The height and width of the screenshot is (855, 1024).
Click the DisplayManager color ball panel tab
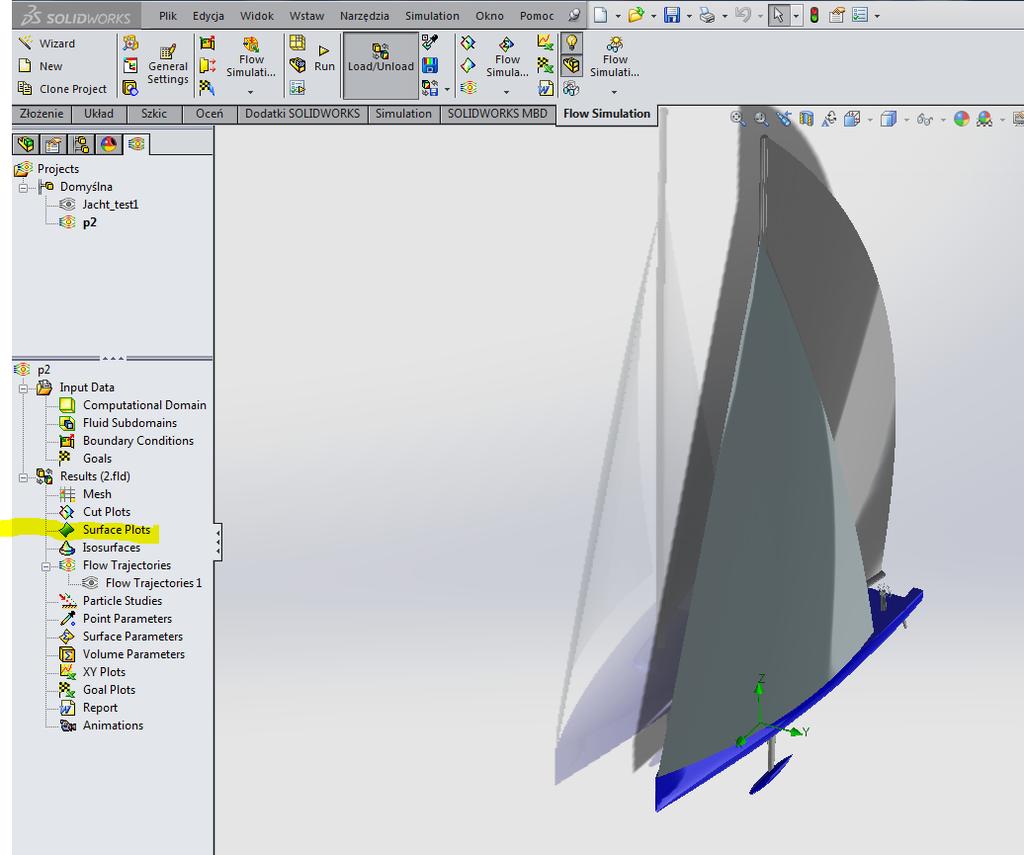tap(108, 144)
